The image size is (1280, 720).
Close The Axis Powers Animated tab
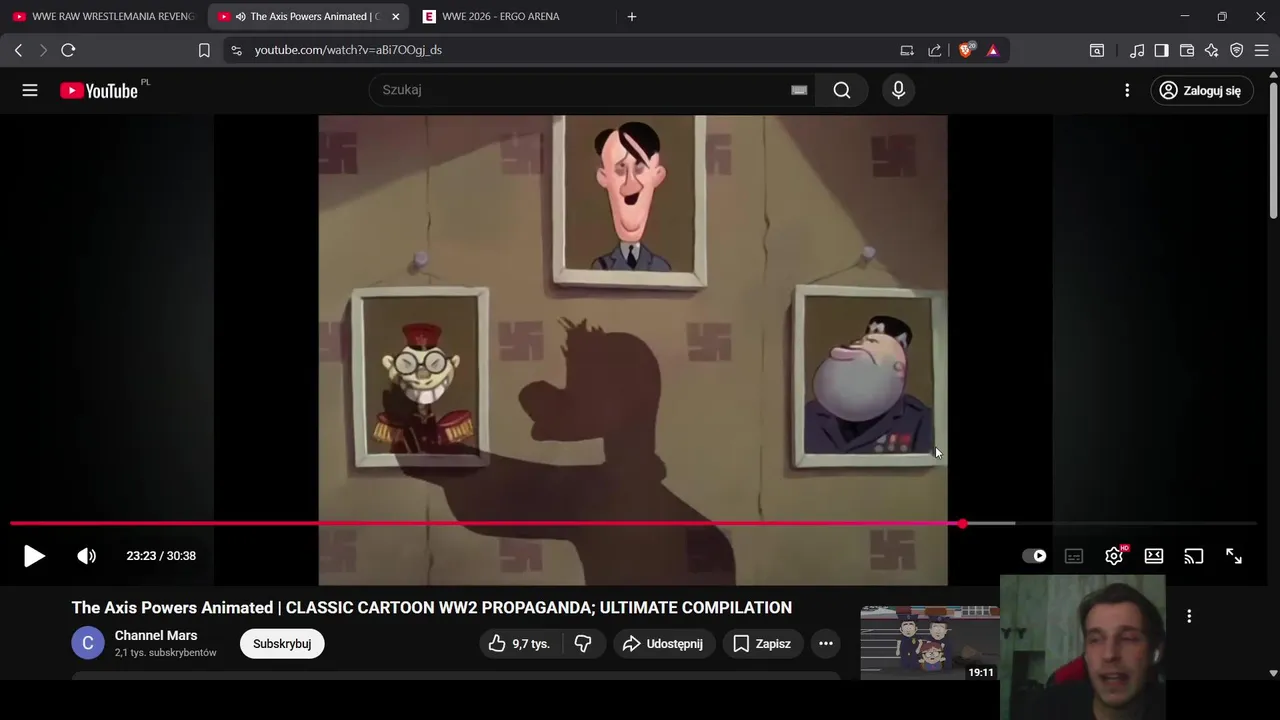[395, 17]
